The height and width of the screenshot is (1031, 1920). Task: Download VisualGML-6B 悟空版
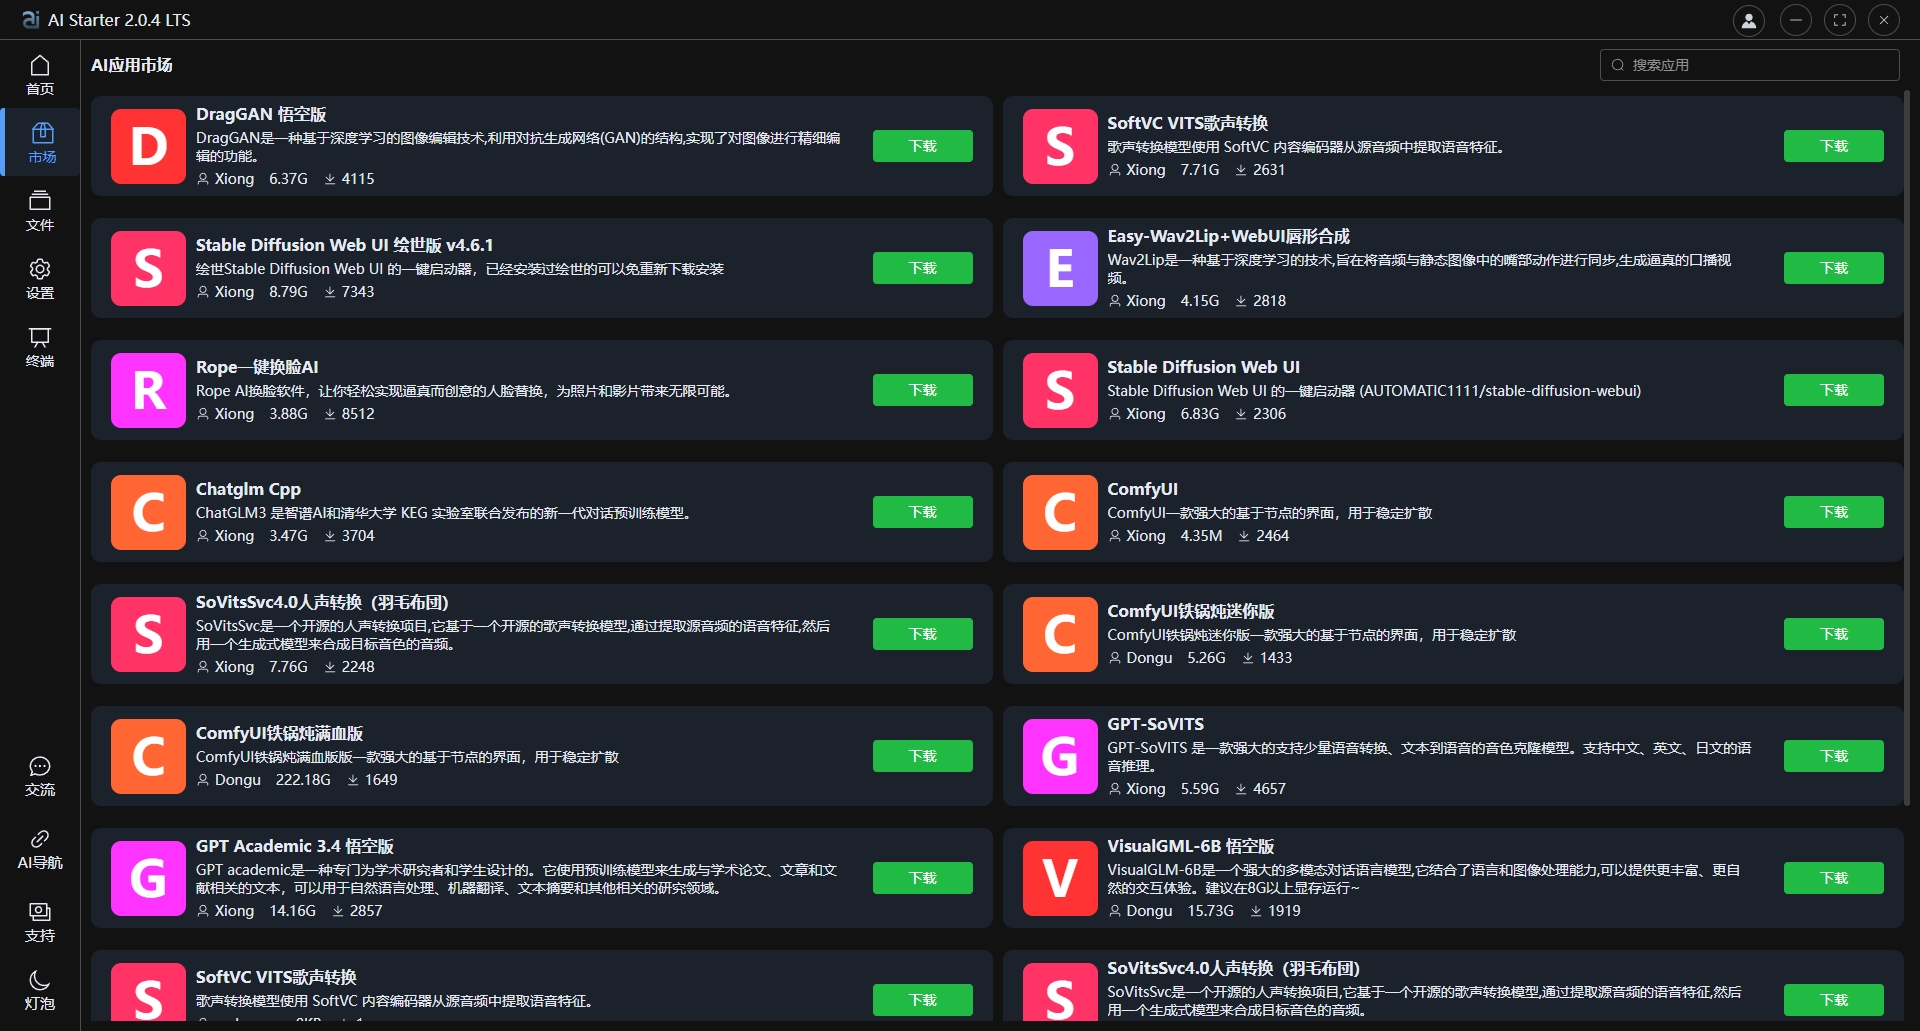[x=1833, y=877]
